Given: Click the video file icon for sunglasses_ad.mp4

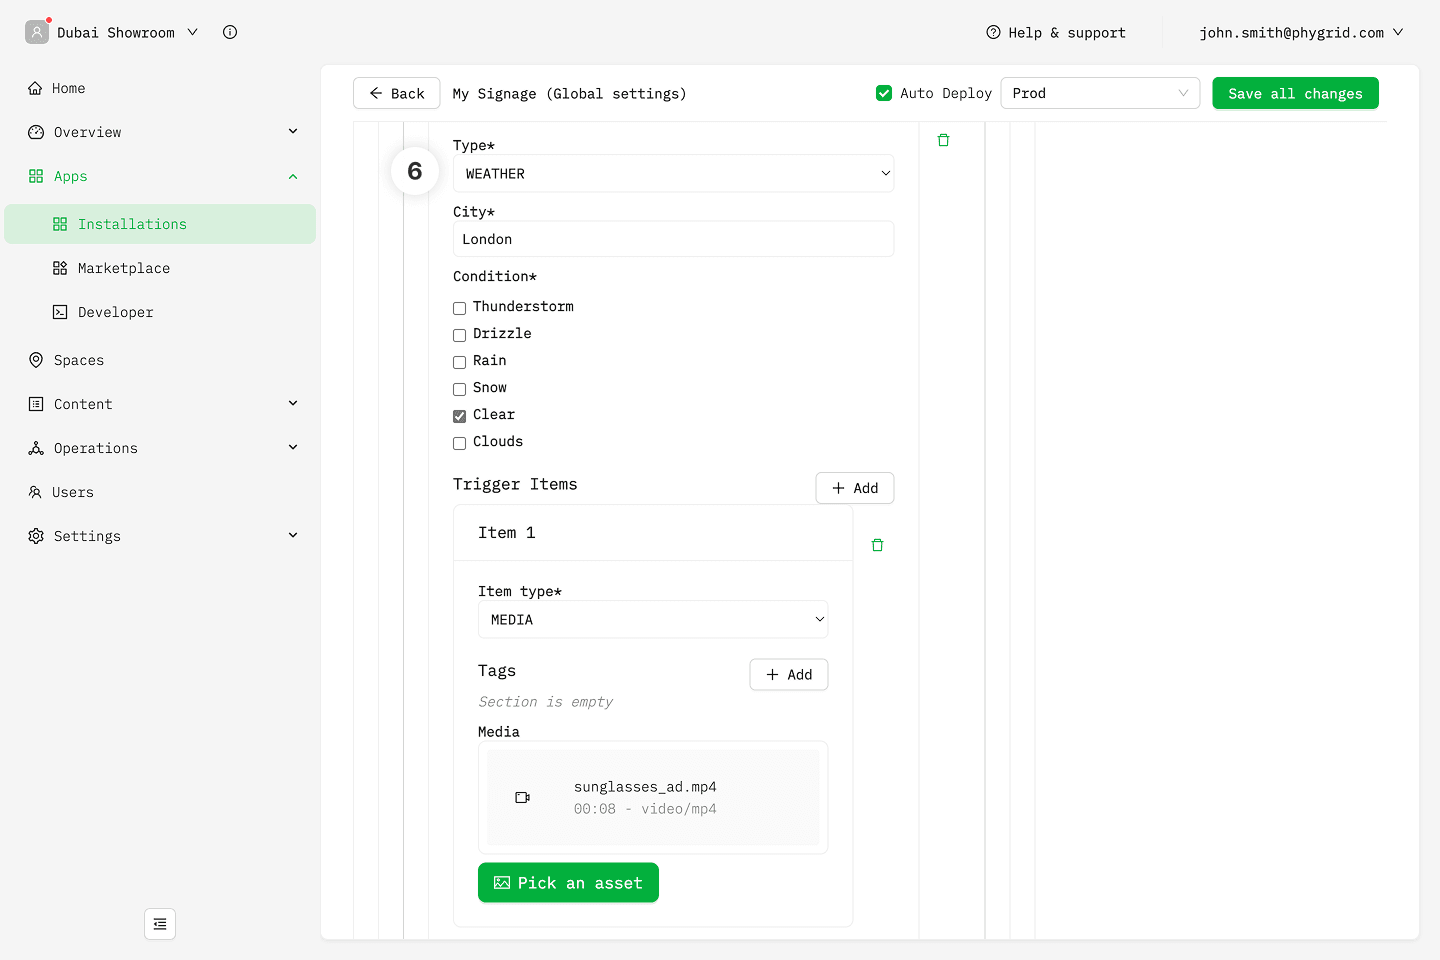Looking at the screenshot, I should click(522, 797).
